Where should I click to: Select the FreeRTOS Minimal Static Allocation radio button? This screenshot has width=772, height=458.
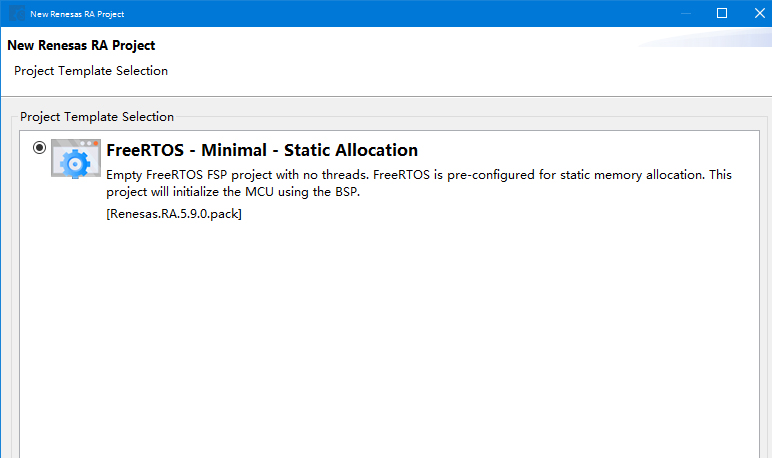(39, 148)
